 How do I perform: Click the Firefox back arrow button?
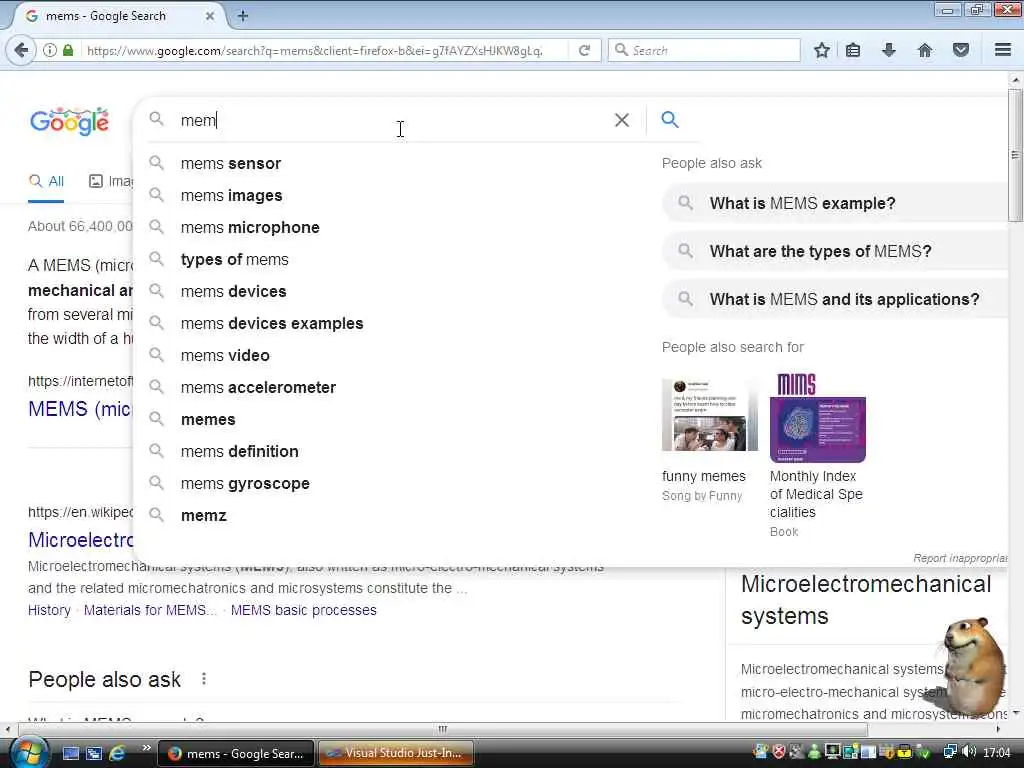21,50
